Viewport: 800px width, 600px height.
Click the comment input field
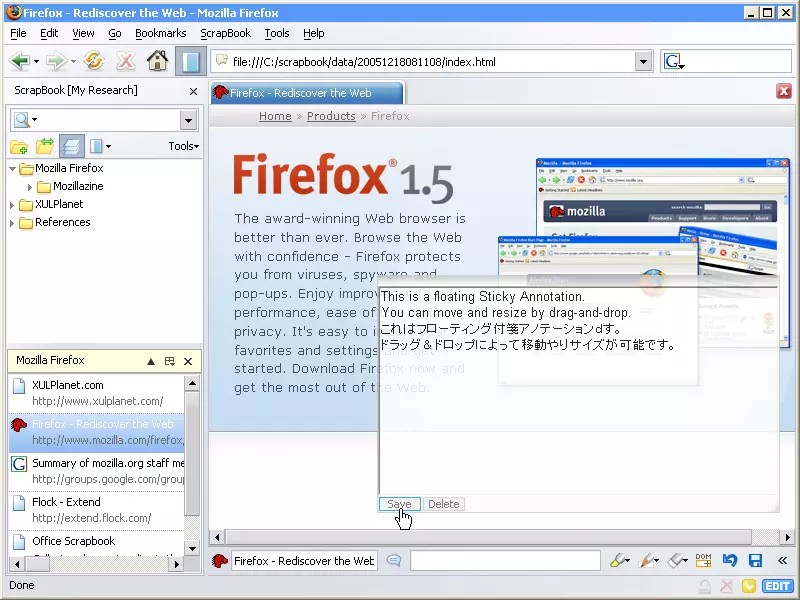point(505,561)
